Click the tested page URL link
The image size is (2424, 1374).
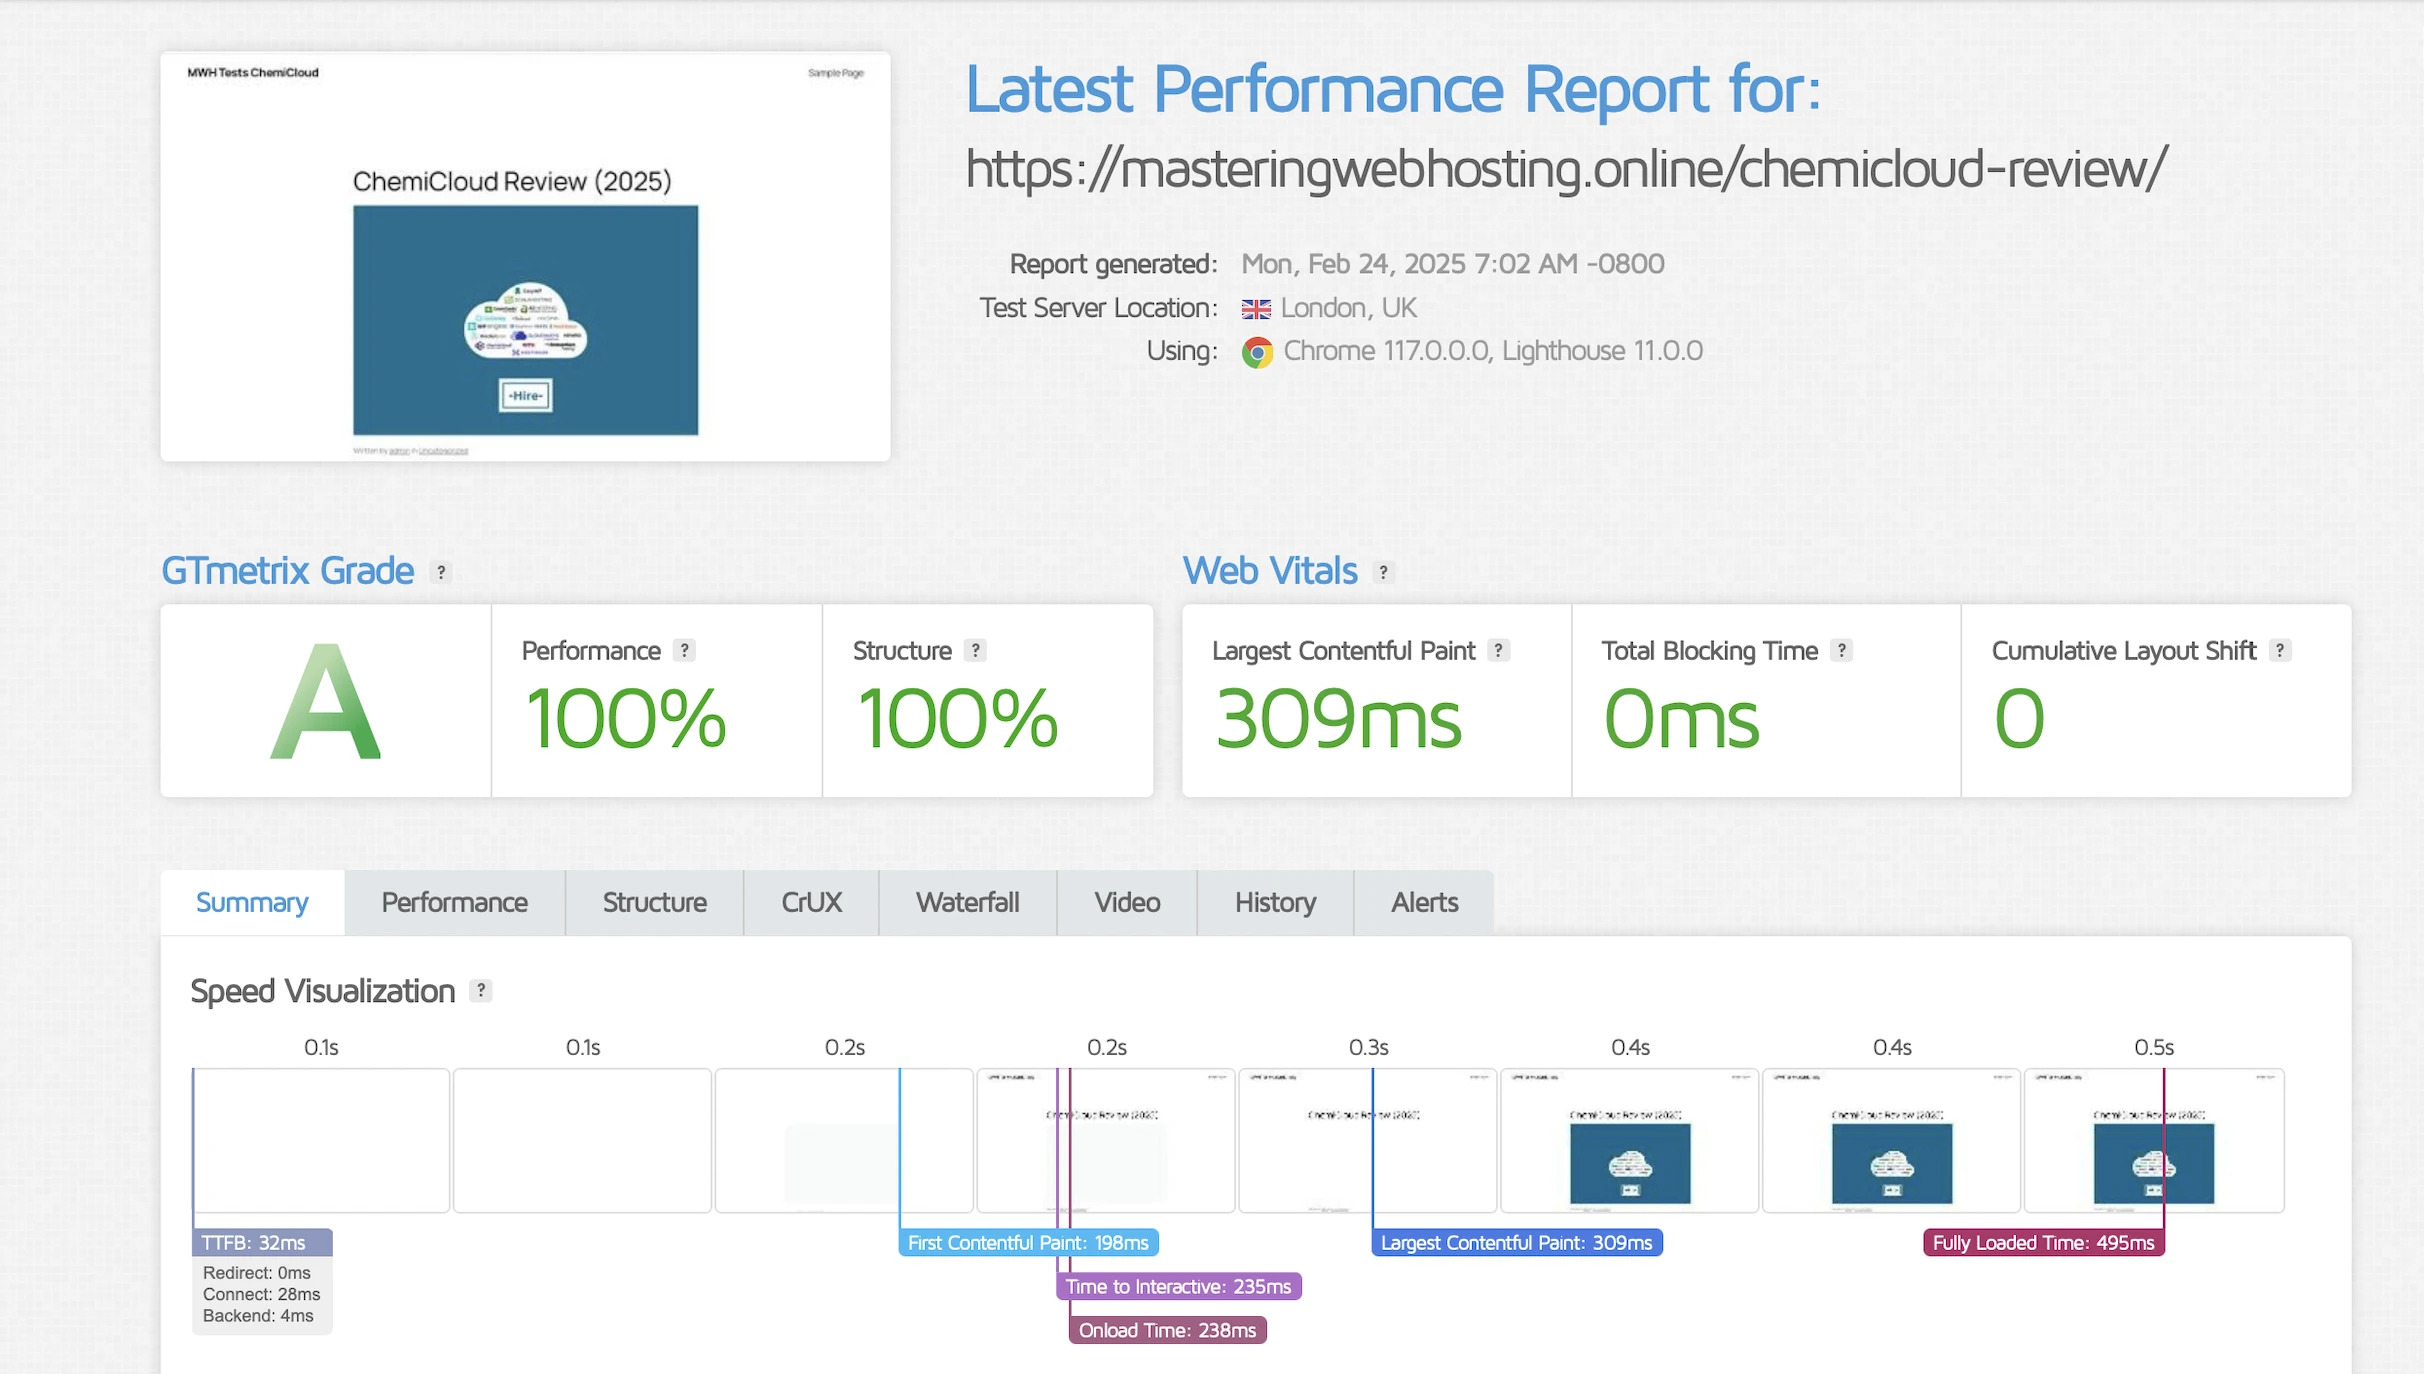(1566, 168)
